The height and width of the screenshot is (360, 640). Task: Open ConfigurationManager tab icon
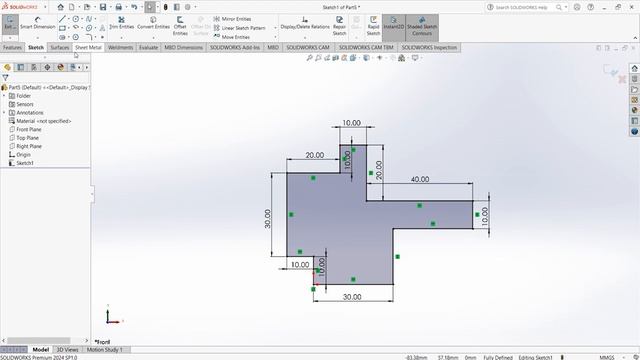(34, 67)
